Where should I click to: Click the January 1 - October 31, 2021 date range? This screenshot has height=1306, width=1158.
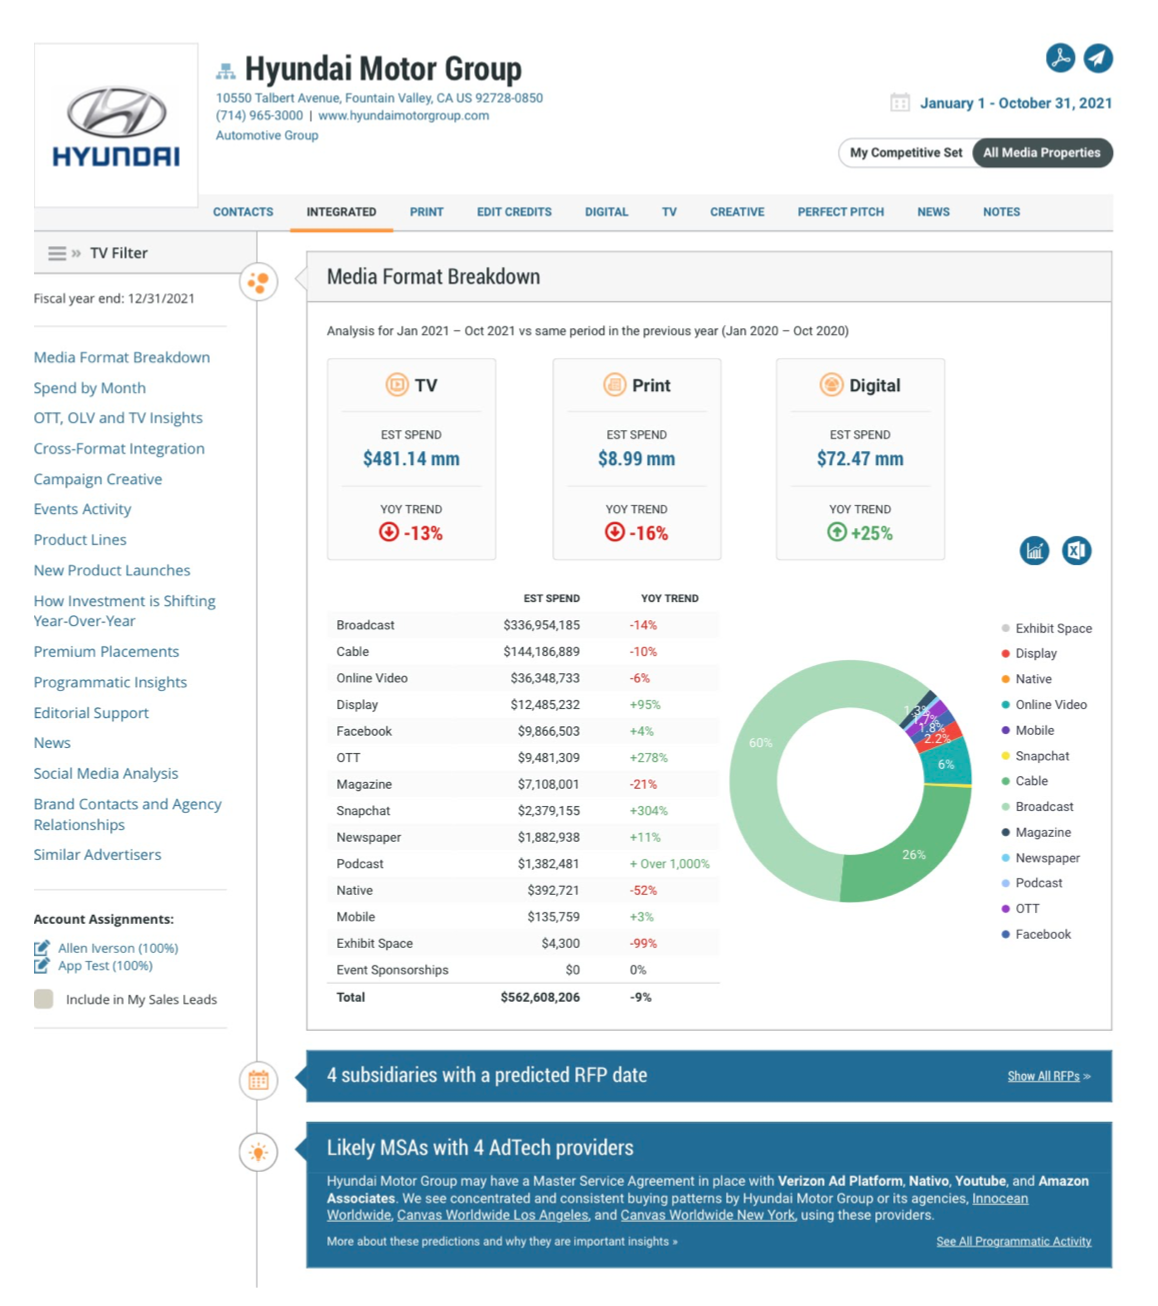(1016, 103)
